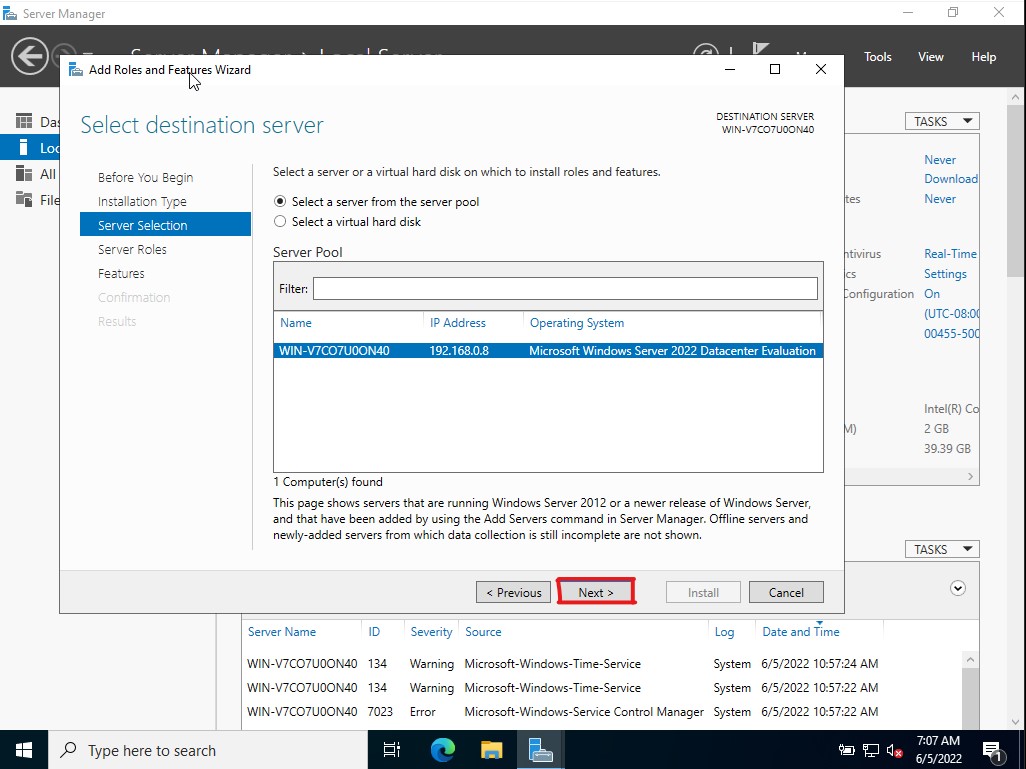Click the taskbar search box
This screenshot has width=1026, height=769.
[x=208, y=750]
